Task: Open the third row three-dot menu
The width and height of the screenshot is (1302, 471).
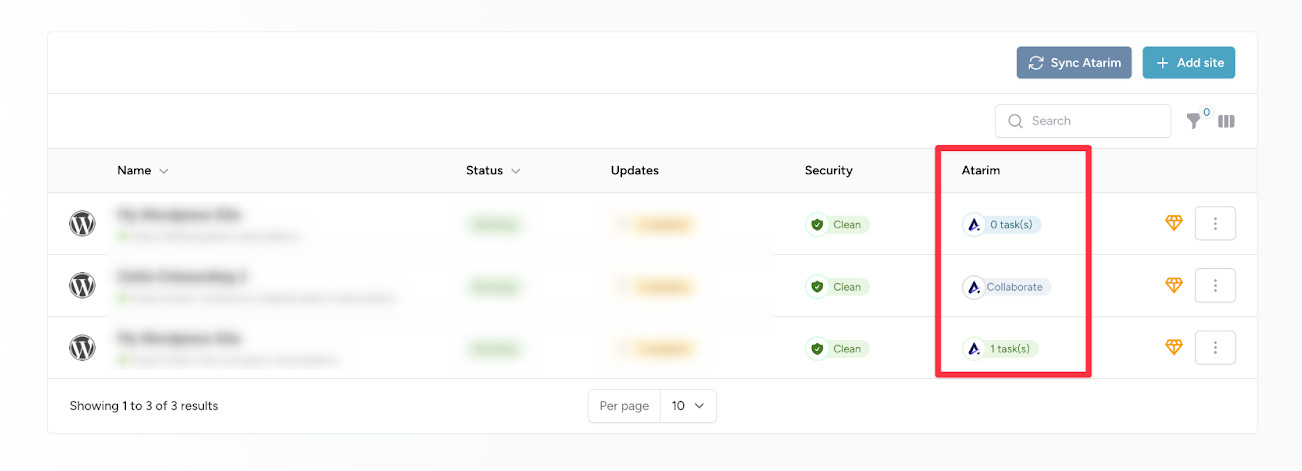Action: [1215, 348]
